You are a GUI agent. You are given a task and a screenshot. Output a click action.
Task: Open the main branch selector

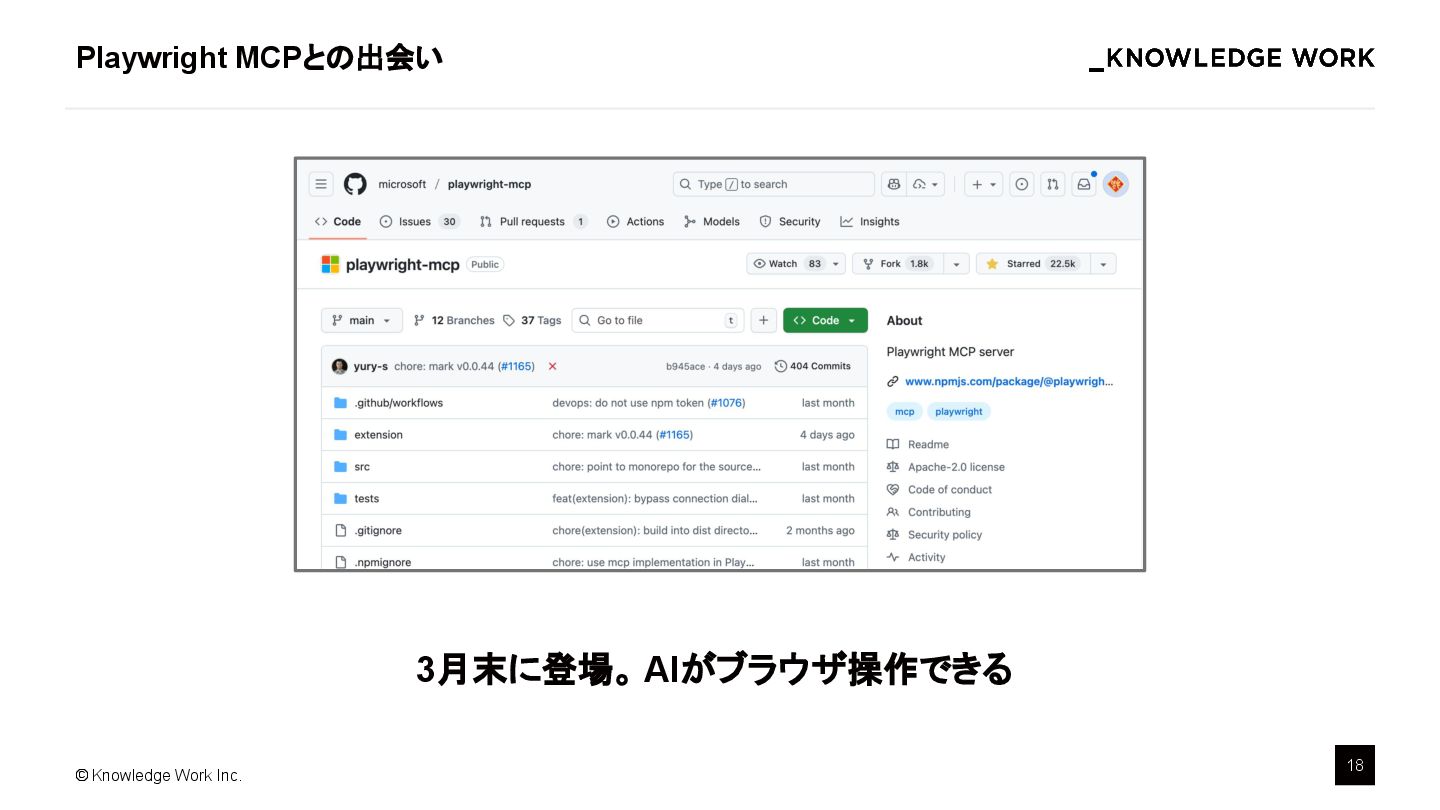tap(361, 320)
